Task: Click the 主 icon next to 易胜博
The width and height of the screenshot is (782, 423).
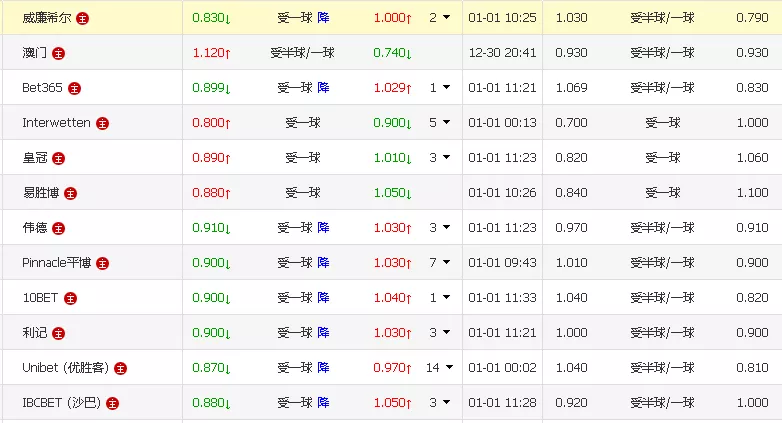Action: click(x=70, y=193)
